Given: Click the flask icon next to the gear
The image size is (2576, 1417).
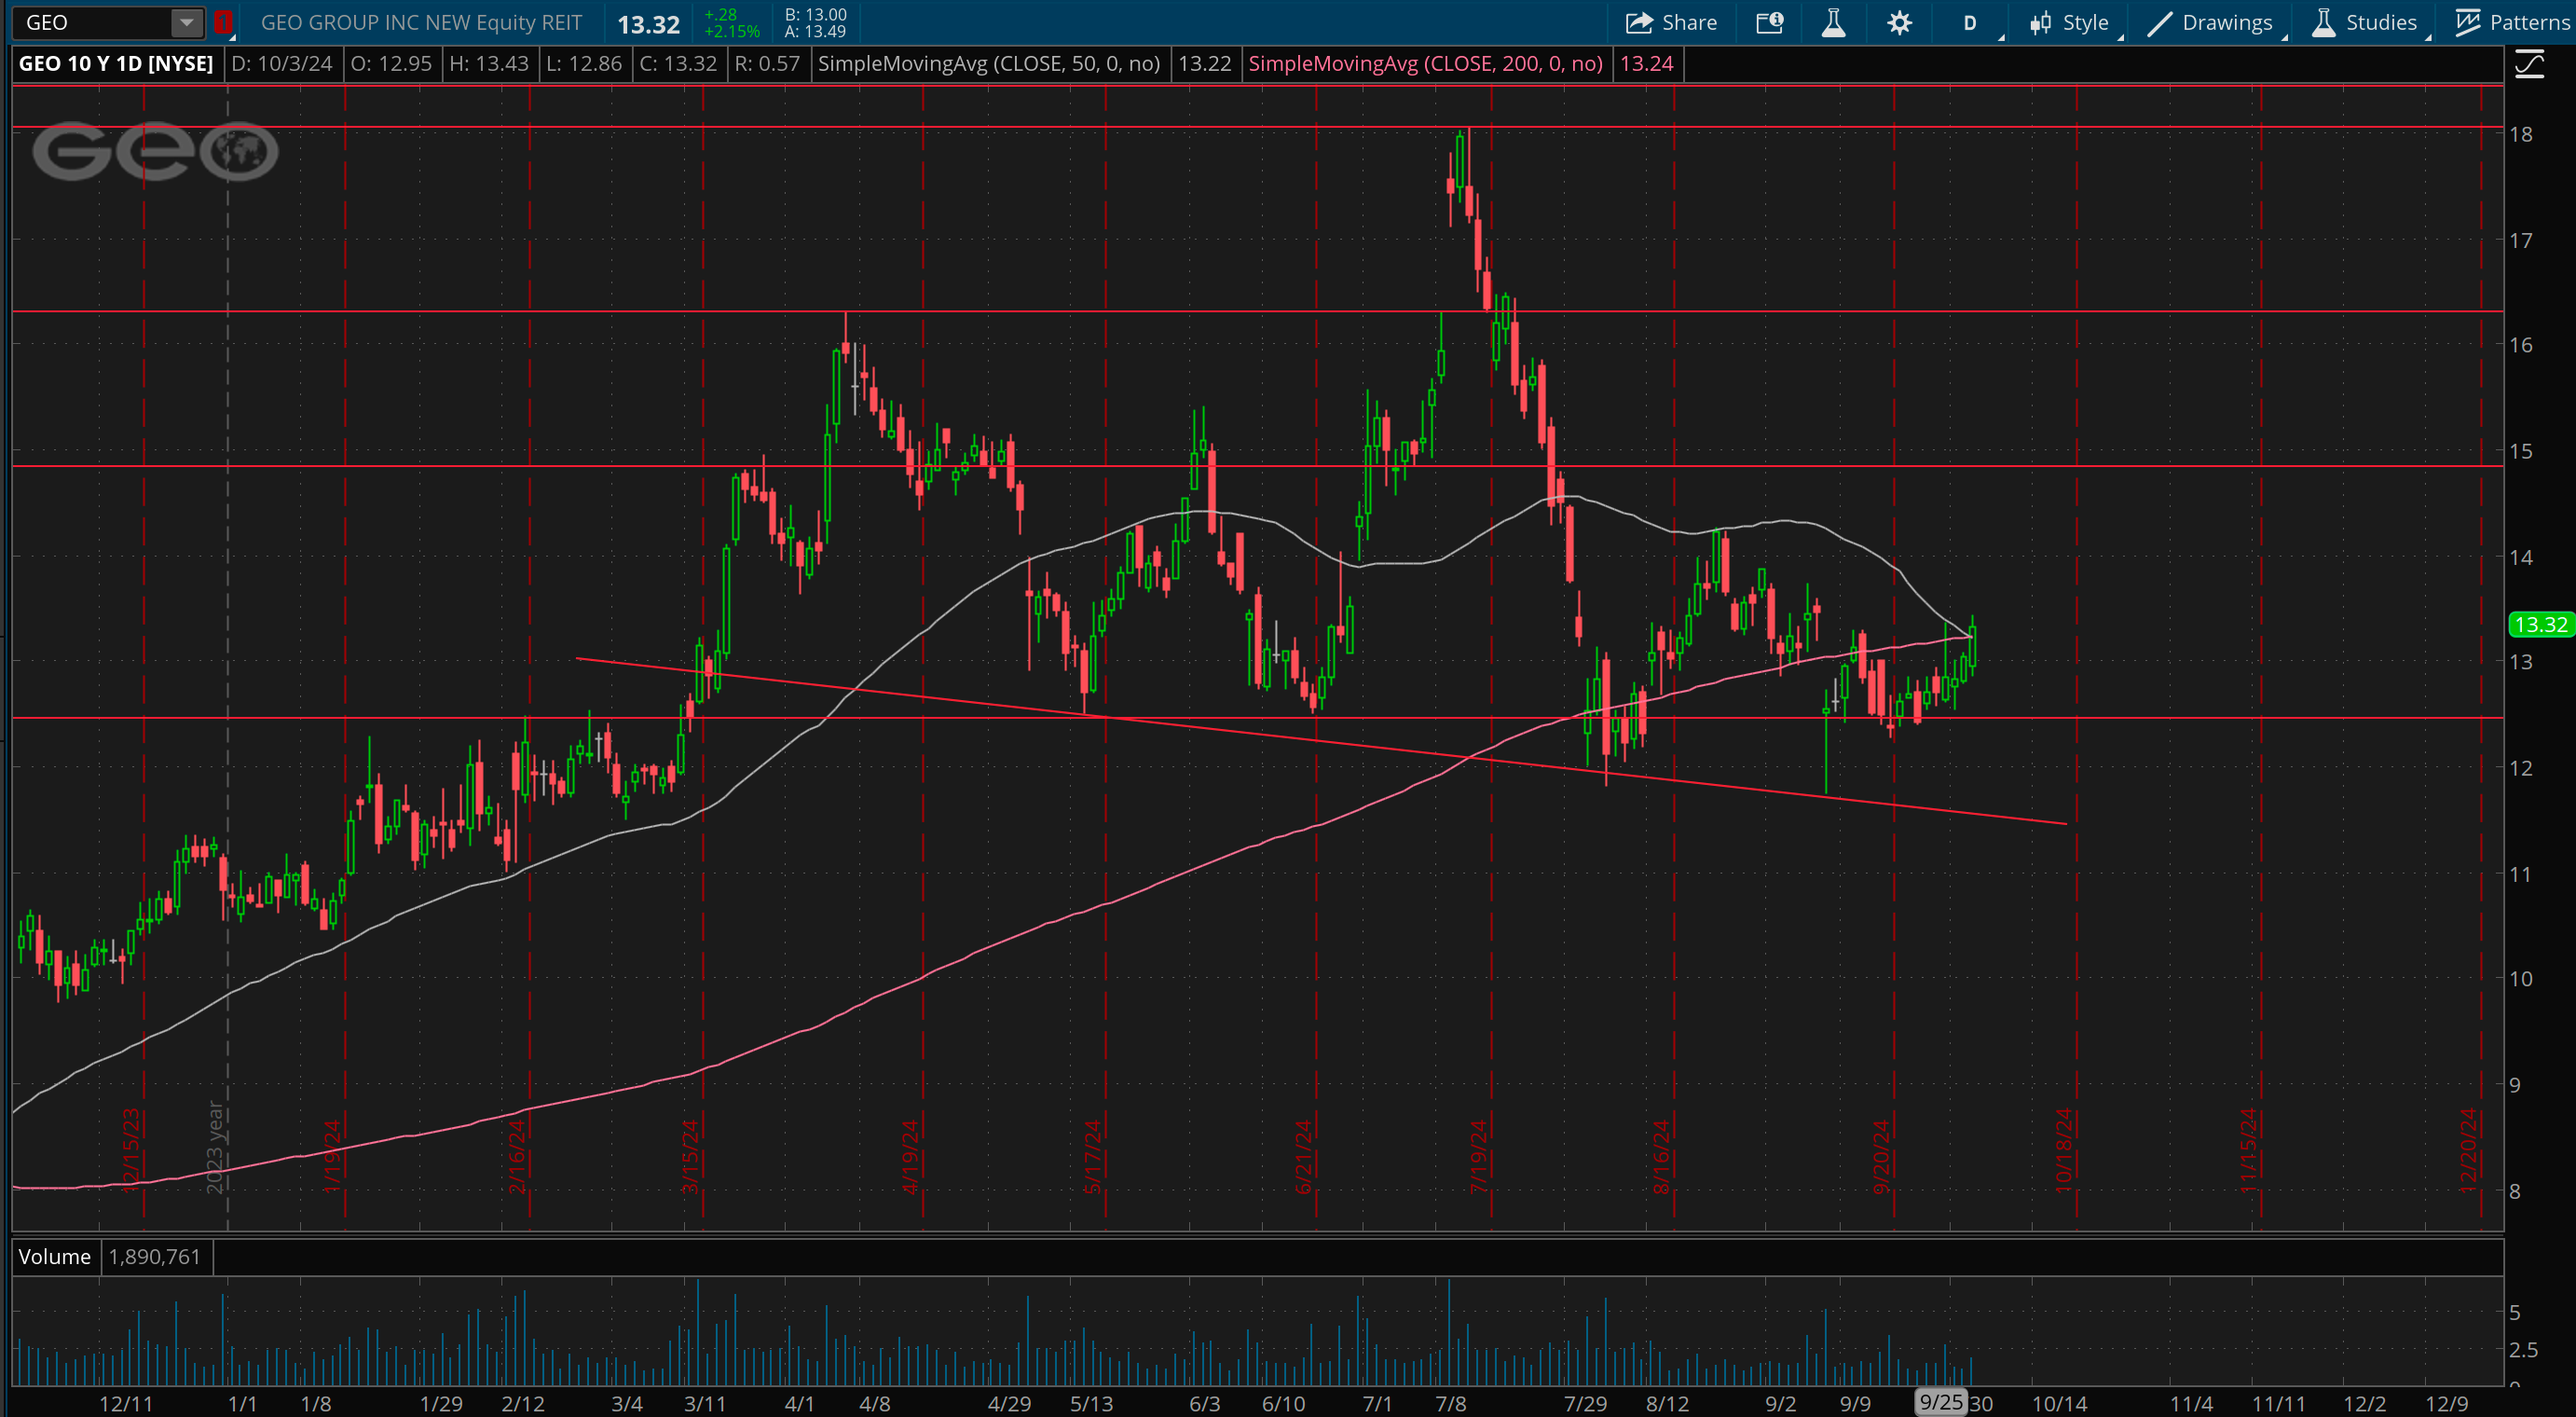Looking at the screenshot, I should [1833, 22].
